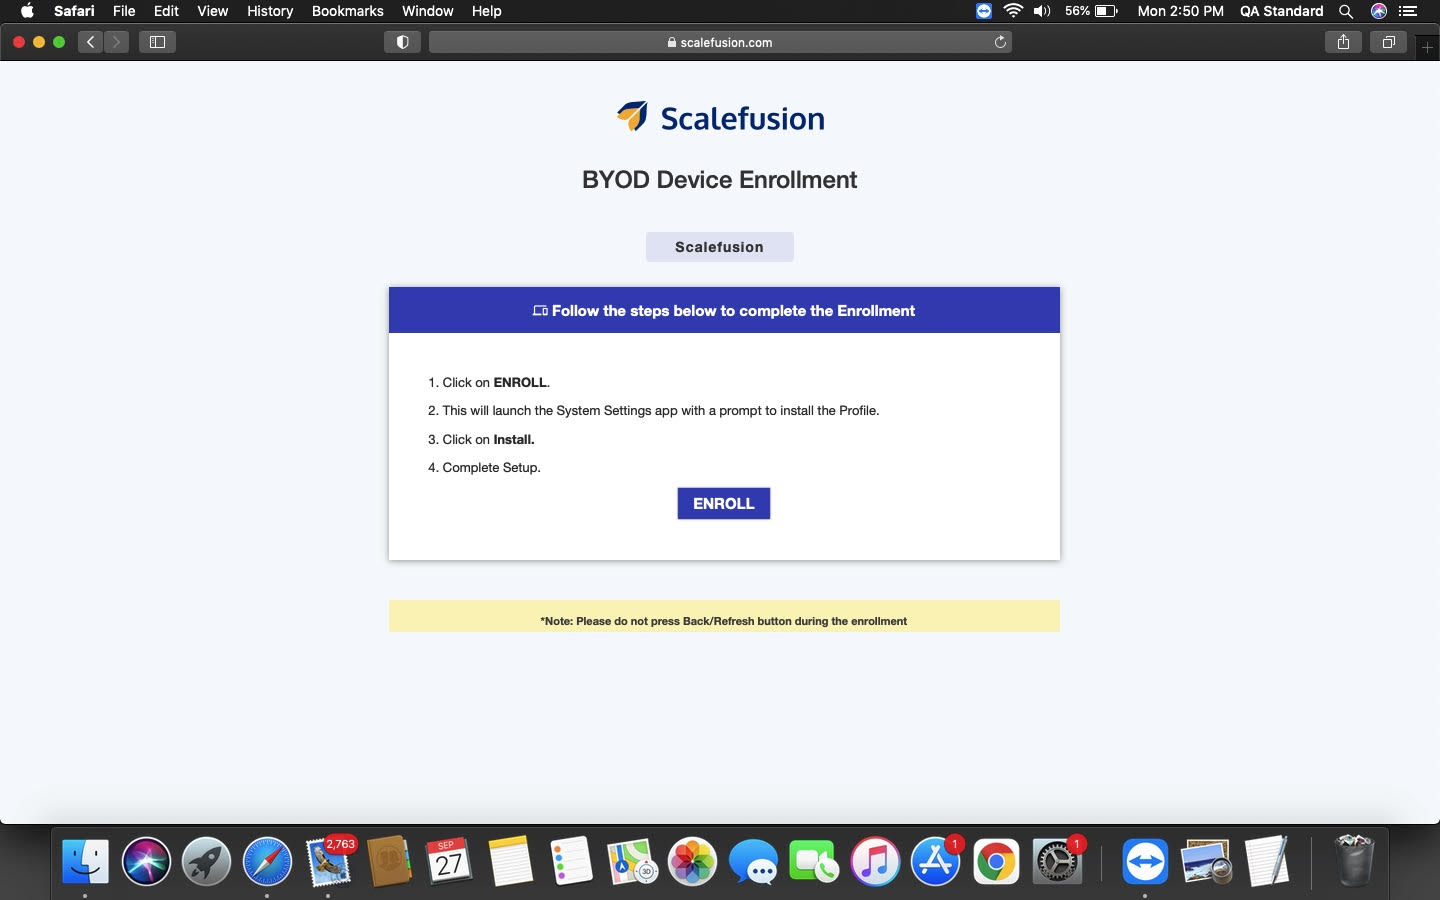Launch Siri from the Dock
1440x900 pixels.
click(146, 861)
